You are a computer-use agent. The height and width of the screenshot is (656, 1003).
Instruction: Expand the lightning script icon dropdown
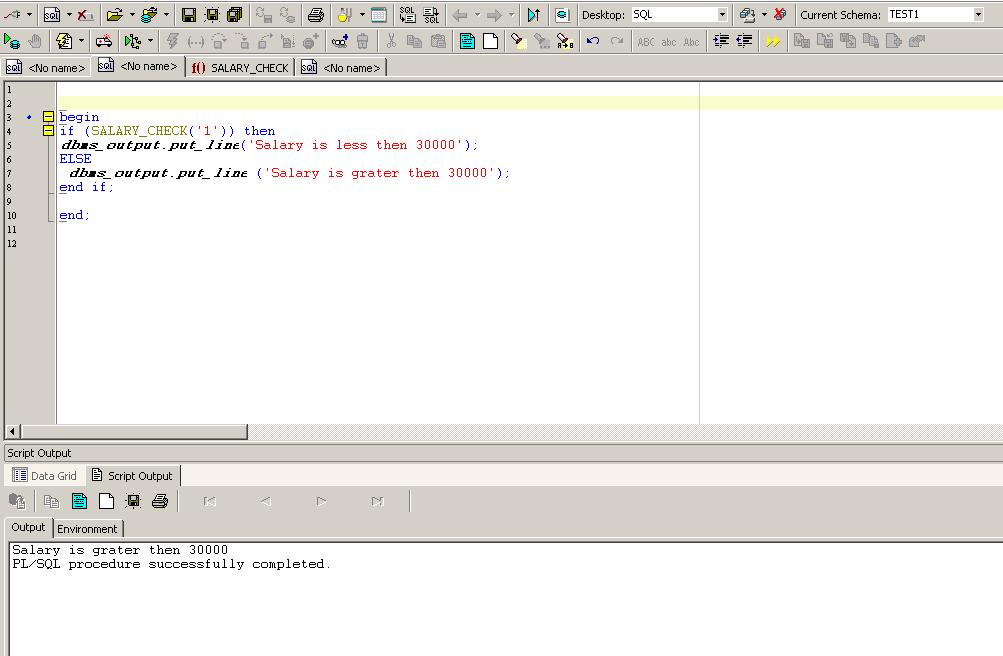(81, 42)
